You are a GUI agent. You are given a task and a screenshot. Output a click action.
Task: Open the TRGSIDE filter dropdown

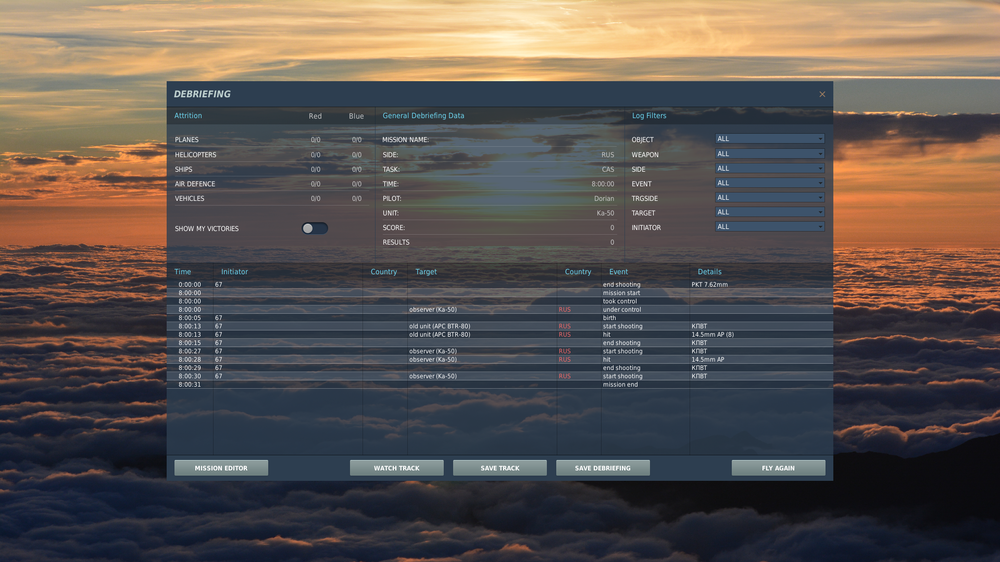pos(770,198)
